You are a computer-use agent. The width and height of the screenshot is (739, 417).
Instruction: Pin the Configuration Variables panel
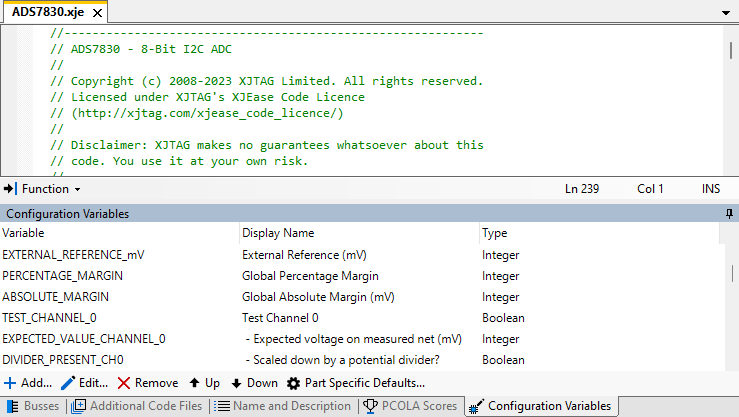point(729,214)
